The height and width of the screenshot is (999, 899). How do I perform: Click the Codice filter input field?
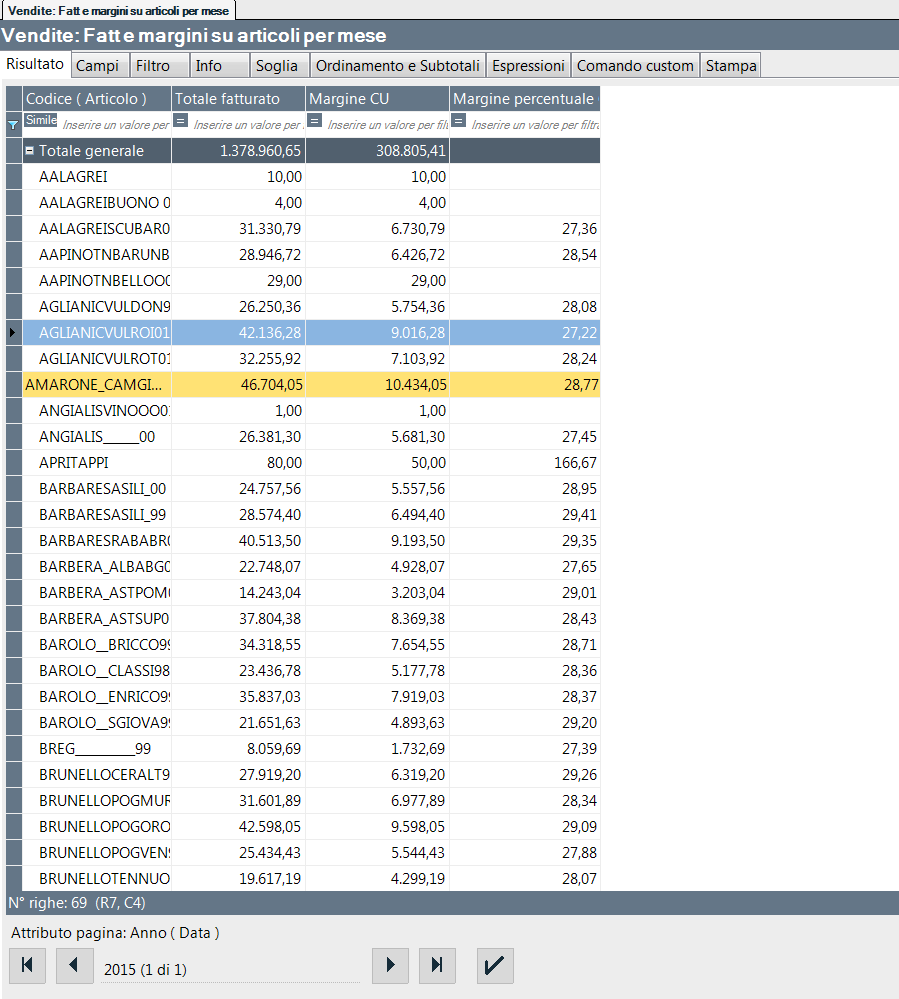(x=115, y=126)
